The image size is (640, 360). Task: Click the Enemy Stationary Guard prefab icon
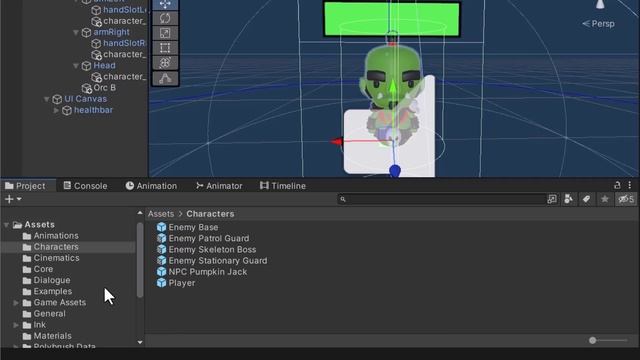tap(161, 260)
